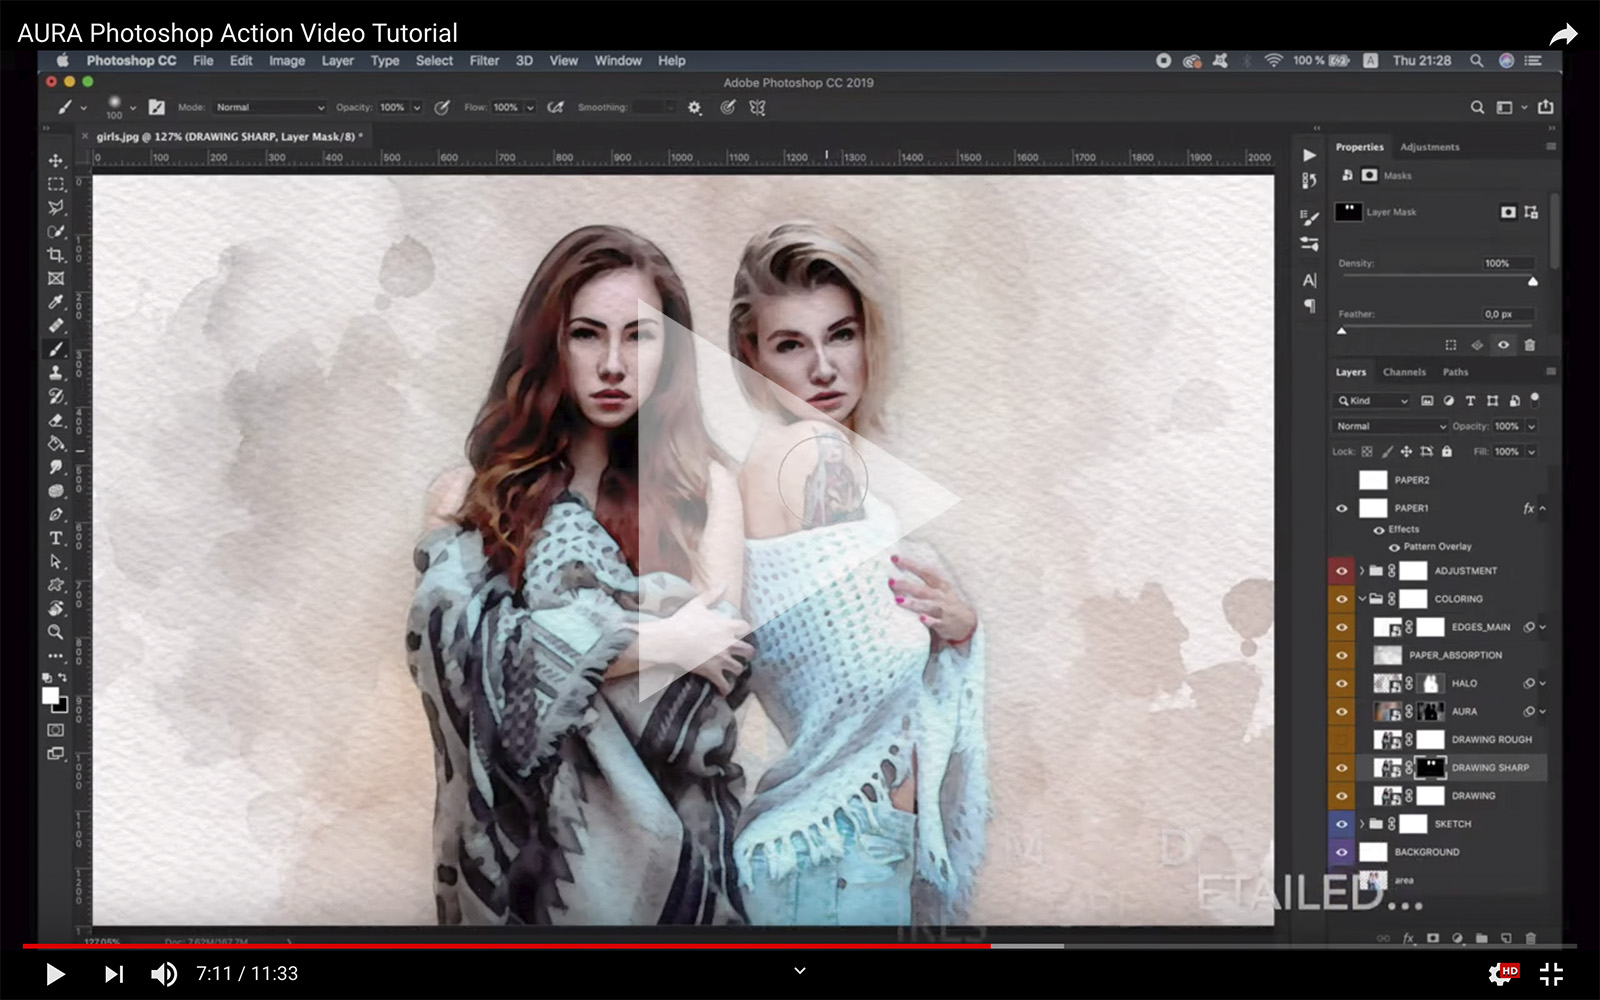Open the Flow slider dropdown
This screenshot has width=1600, height=1000.
[530, 107]
